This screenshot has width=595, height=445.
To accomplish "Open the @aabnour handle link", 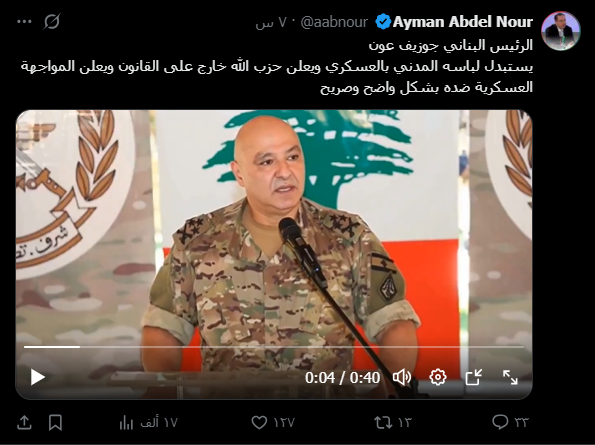I will (x=334, y=22).
